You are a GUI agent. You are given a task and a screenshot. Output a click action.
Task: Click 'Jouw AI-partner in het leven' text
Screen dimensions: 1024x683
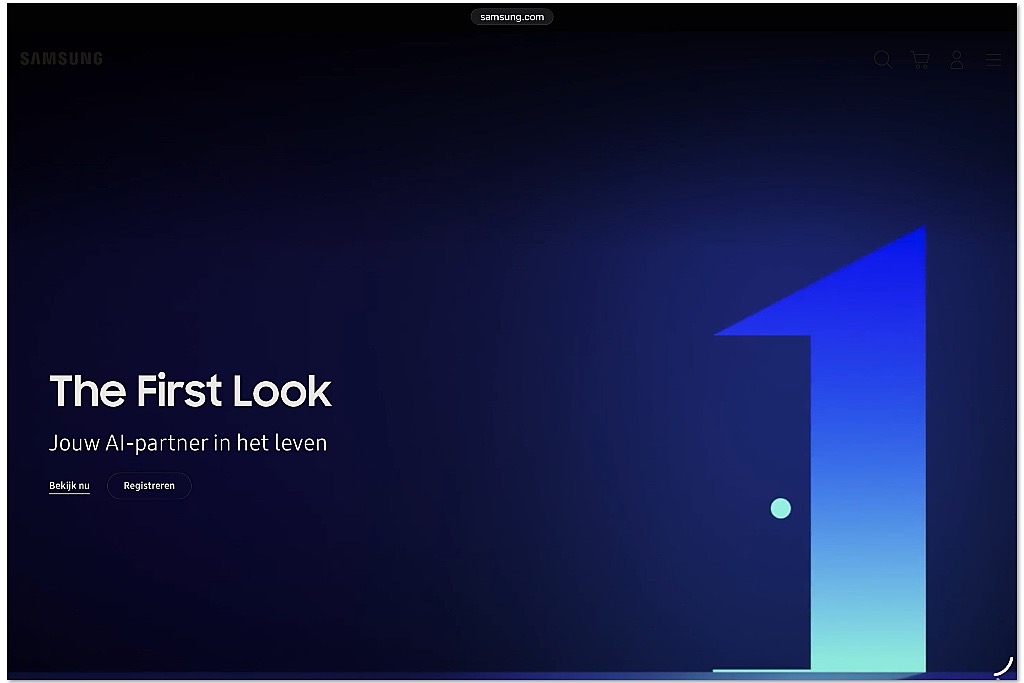click(x=188, y=443)
